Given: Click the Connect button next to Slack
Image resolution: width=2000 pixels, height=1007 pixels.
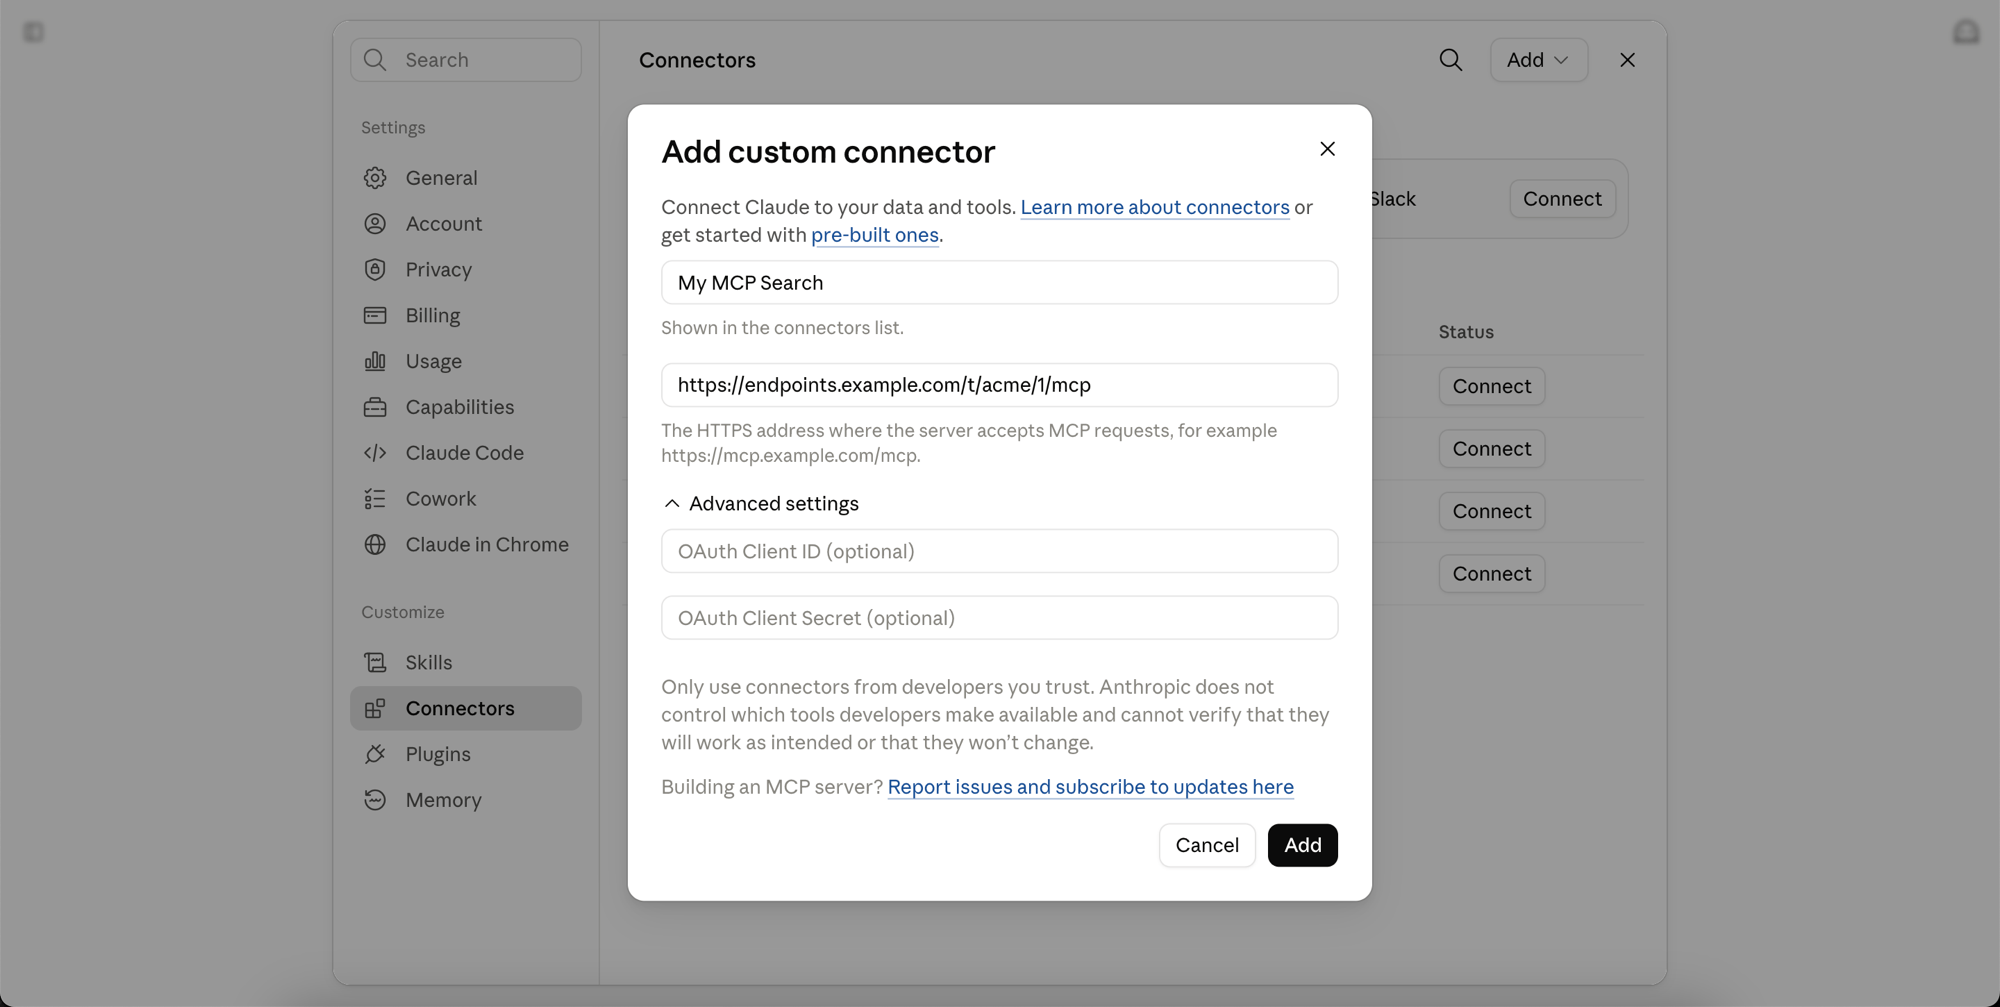Looking at the screenshot, I should [1562, 199].
